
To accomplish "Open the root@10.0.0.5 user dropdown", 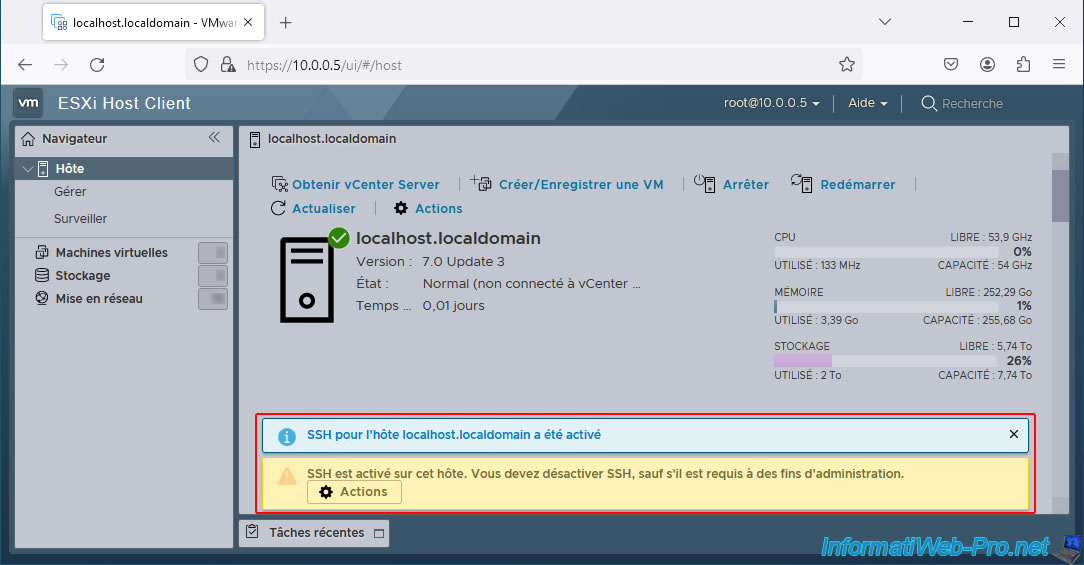I will pyautogui.click(x=771, y=103).
